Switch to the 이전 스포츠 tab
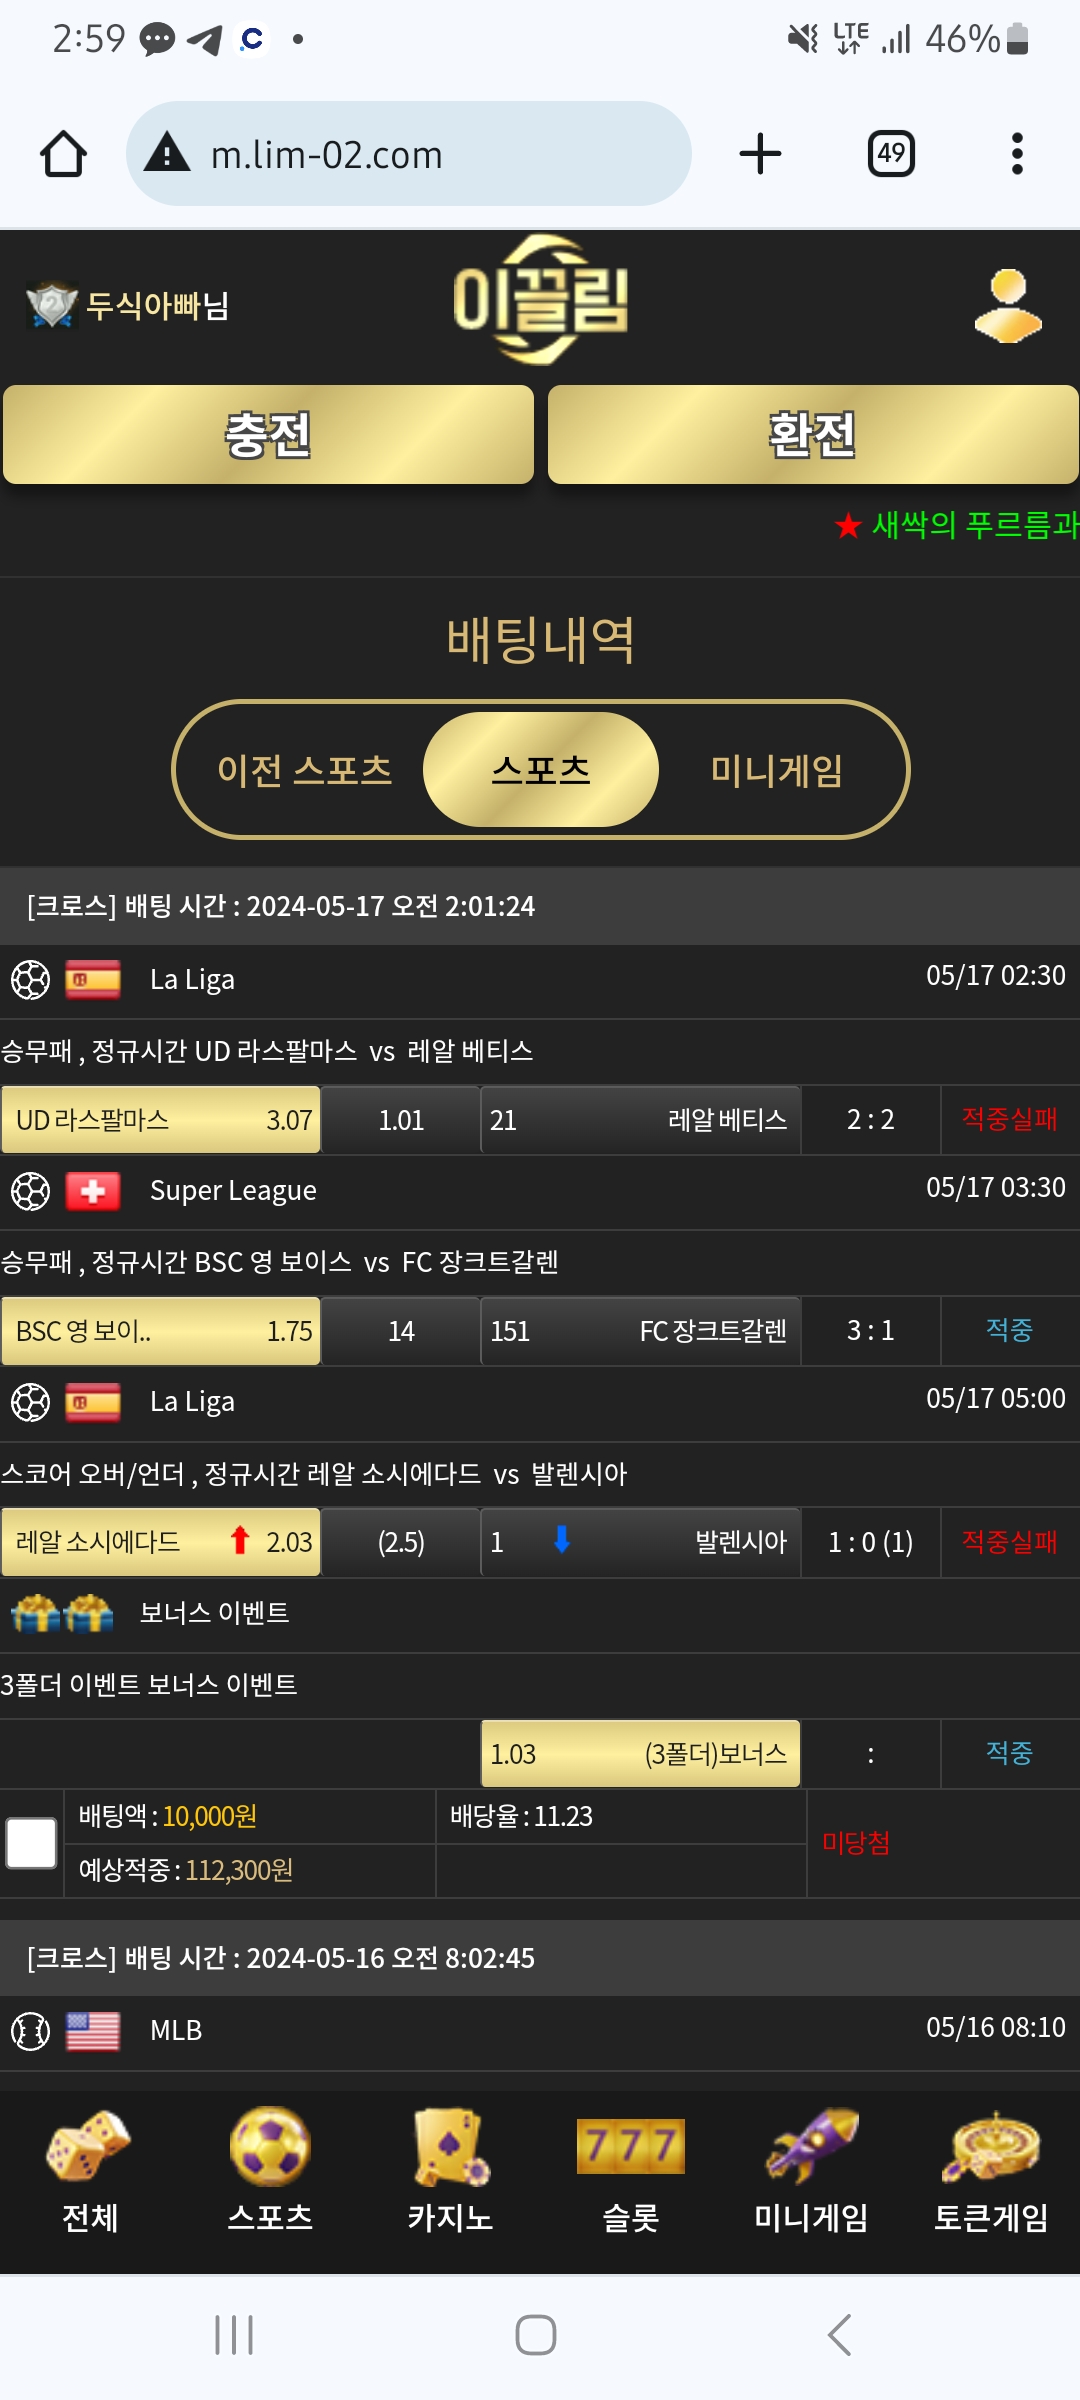 pyautogui.click(x=305, y=770)
